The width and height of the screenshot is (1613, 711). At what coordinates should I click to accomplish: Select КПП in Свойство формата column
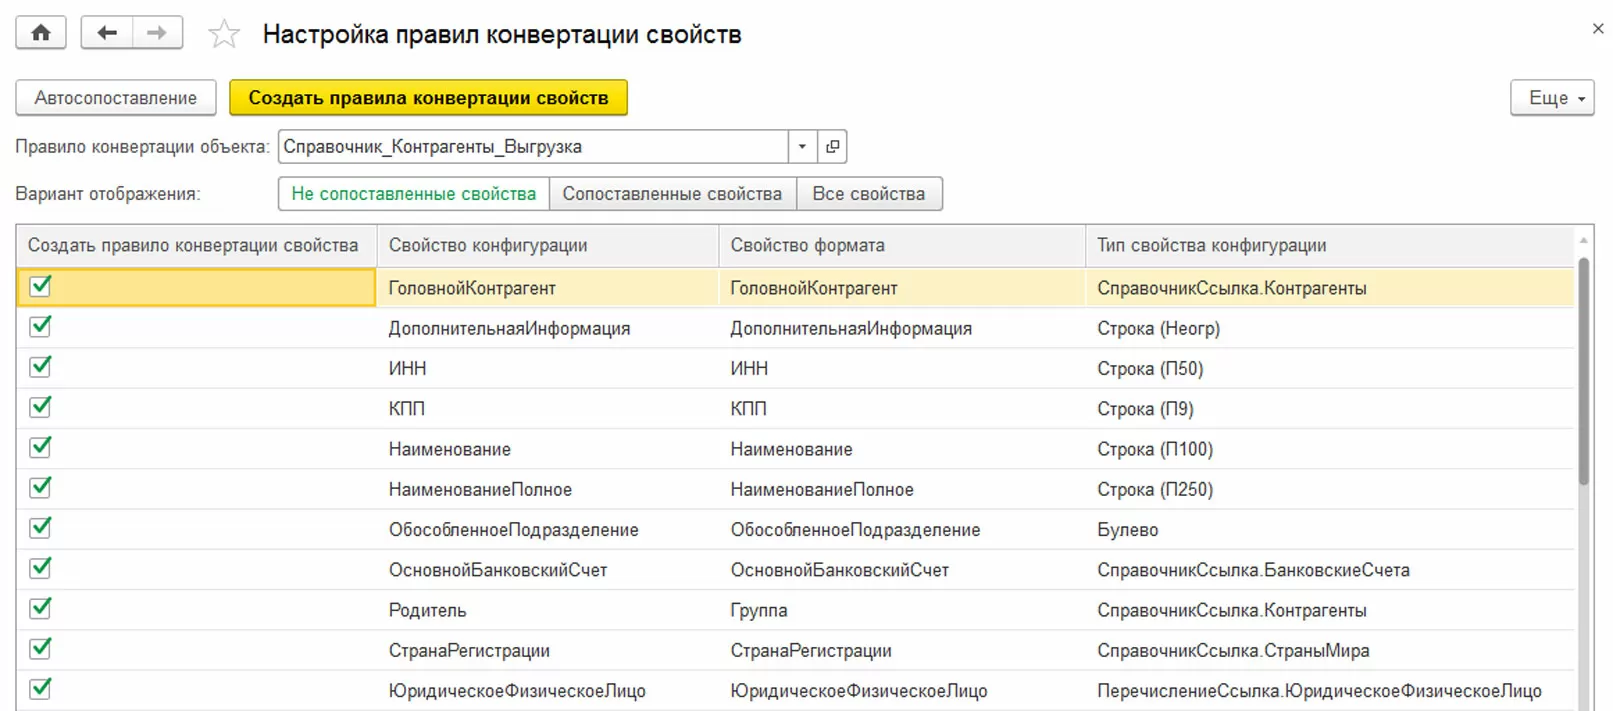pyautogui.click(x=902, y=409)
